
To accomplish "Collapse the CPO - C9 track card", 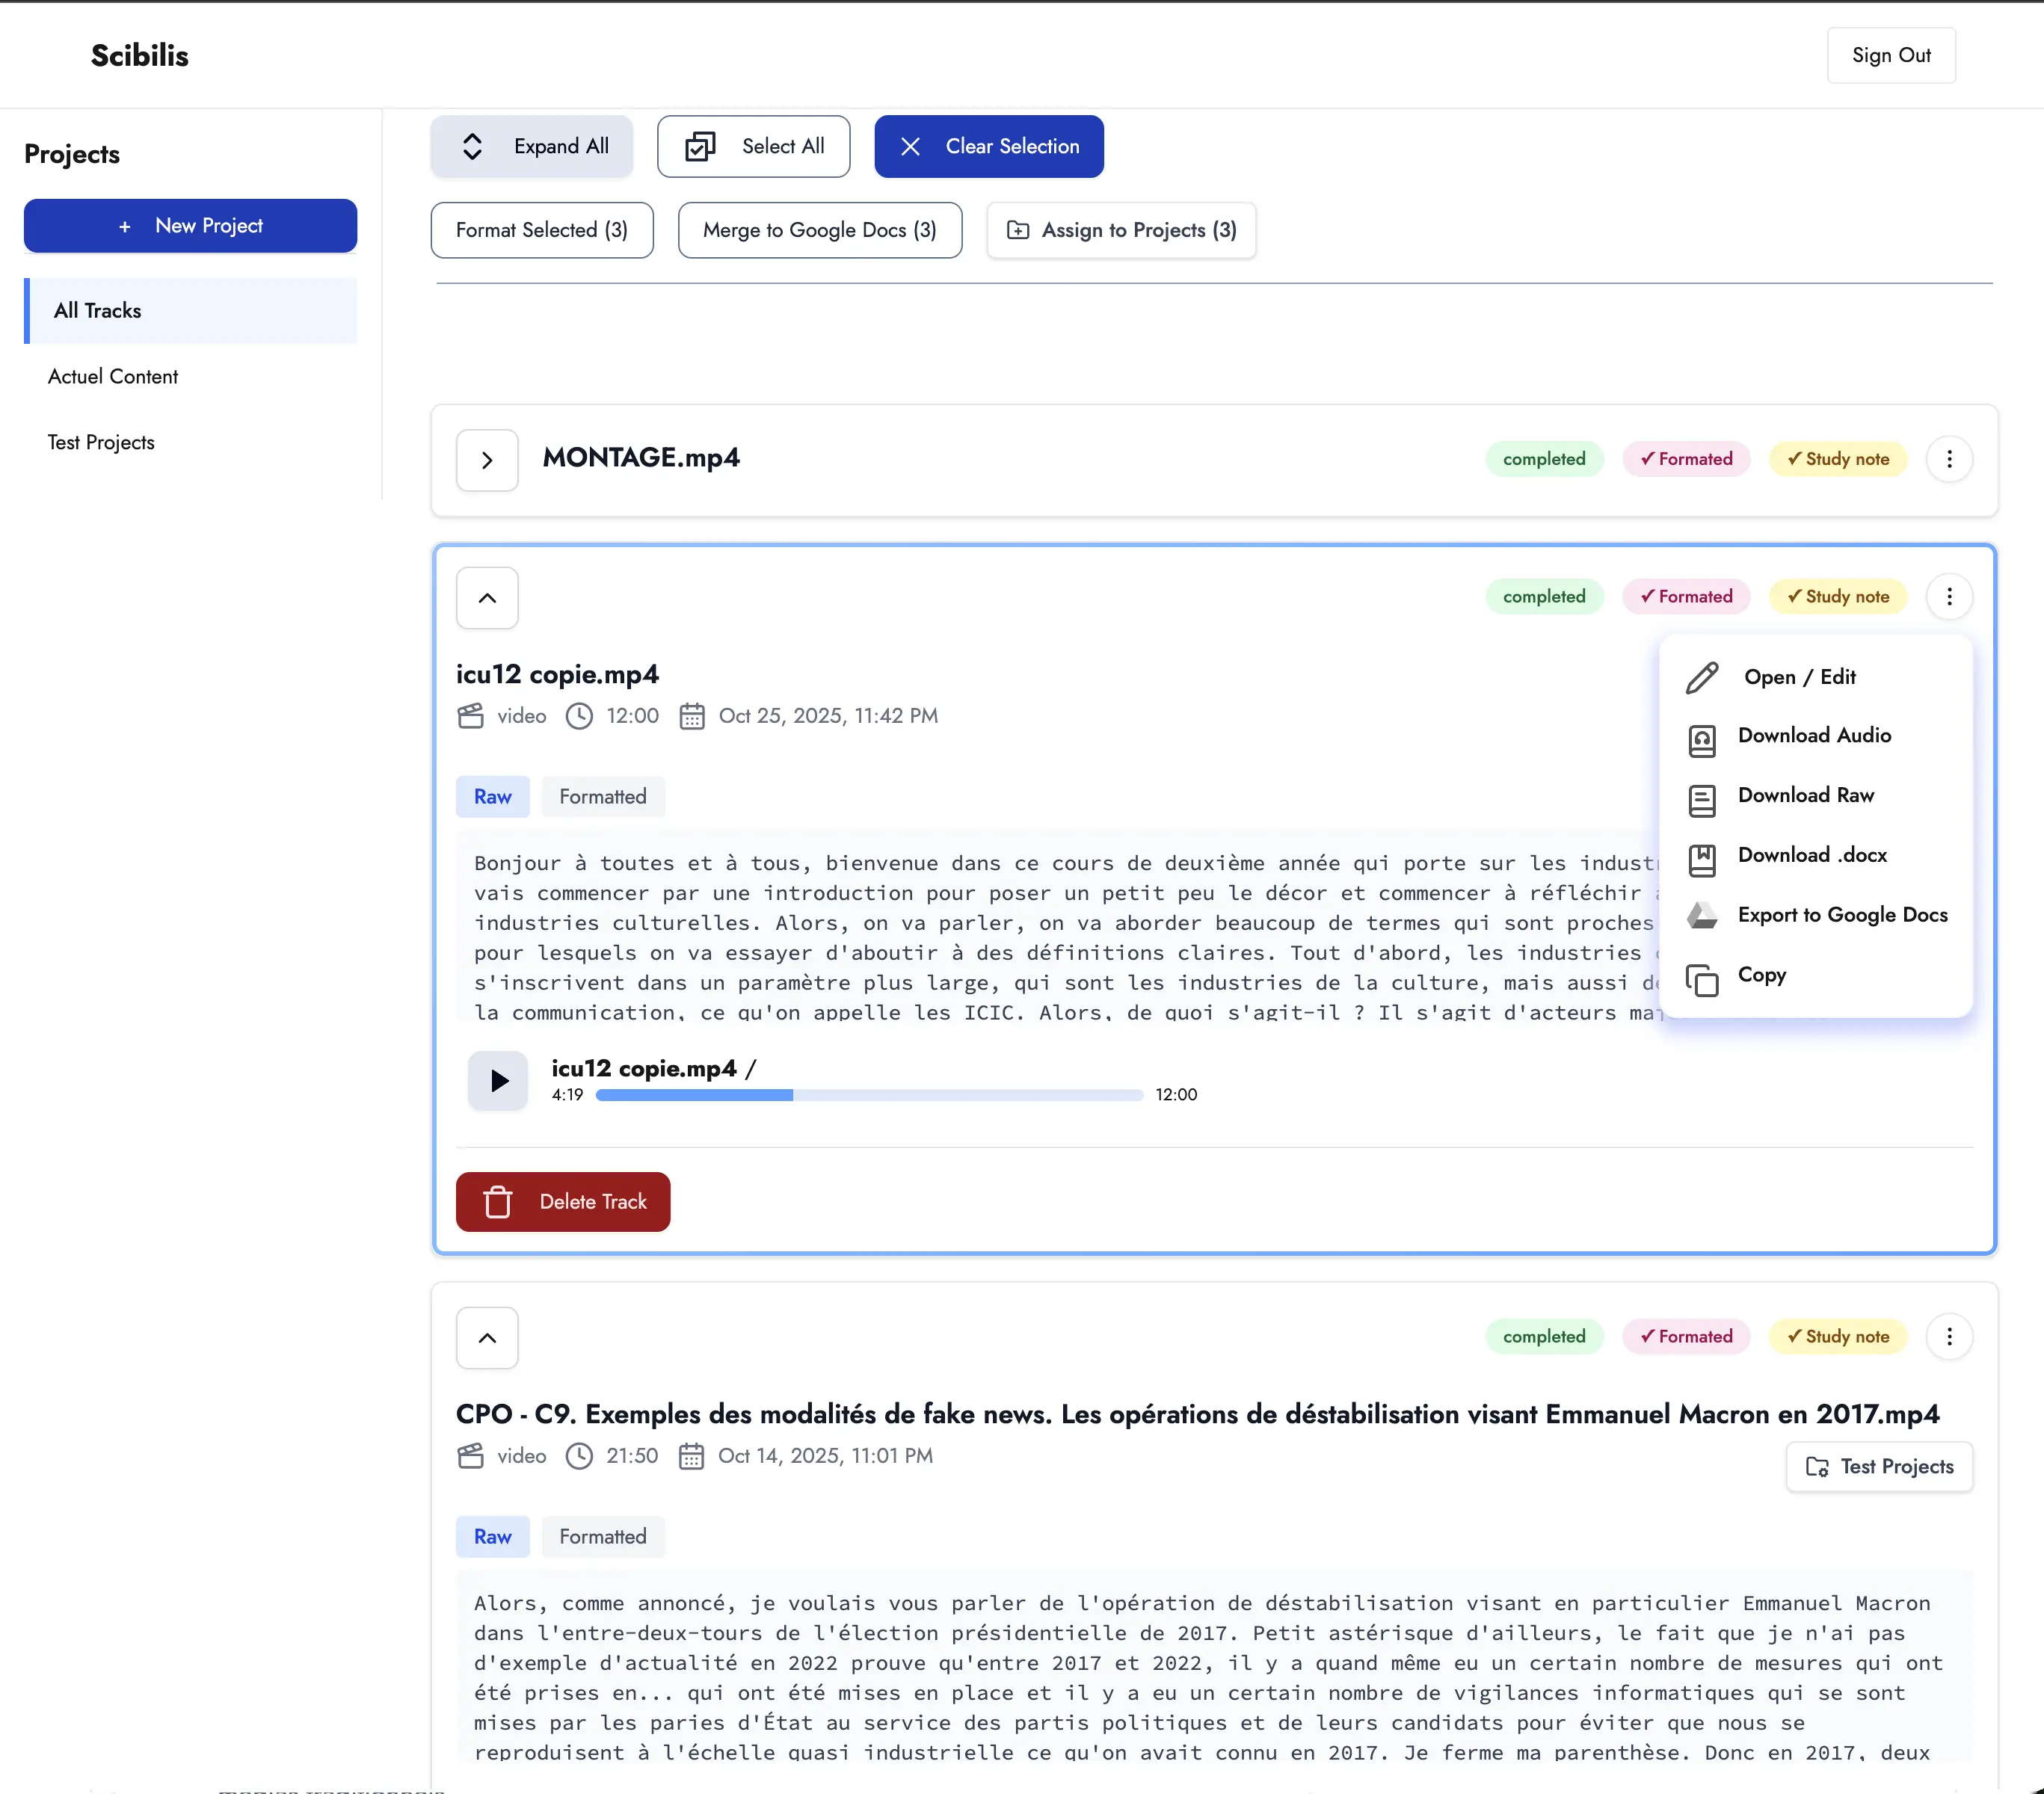I will pyautogui.click(x=487, y=1337).
